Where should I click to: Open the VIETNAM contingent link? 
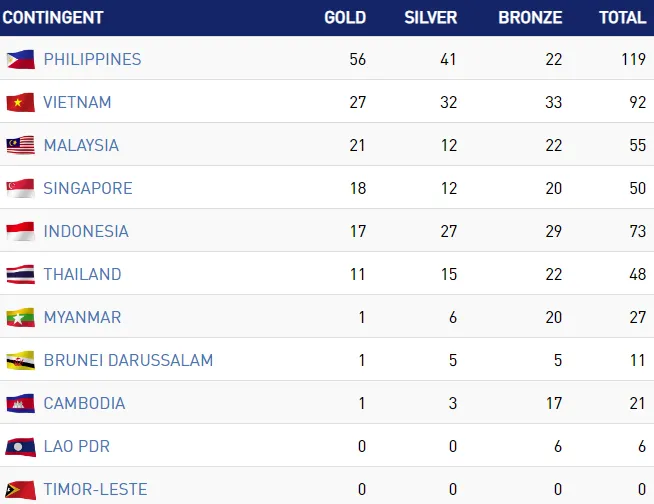77,102
